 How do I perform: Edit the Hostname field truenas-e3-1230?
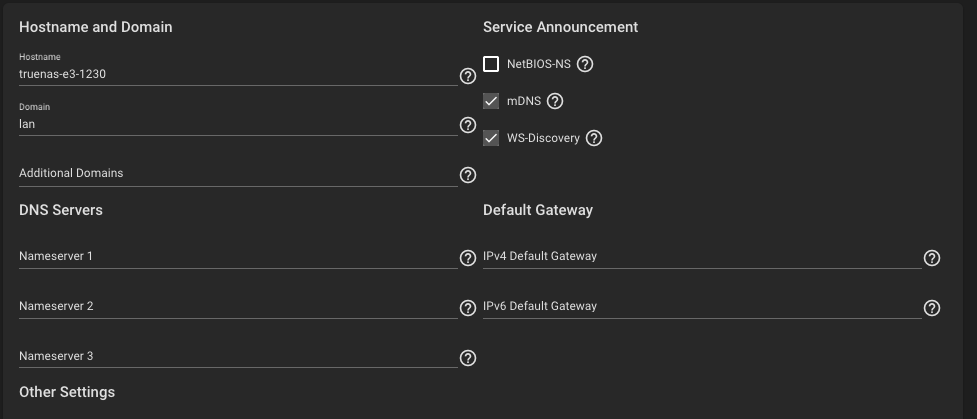coord(238,74)
